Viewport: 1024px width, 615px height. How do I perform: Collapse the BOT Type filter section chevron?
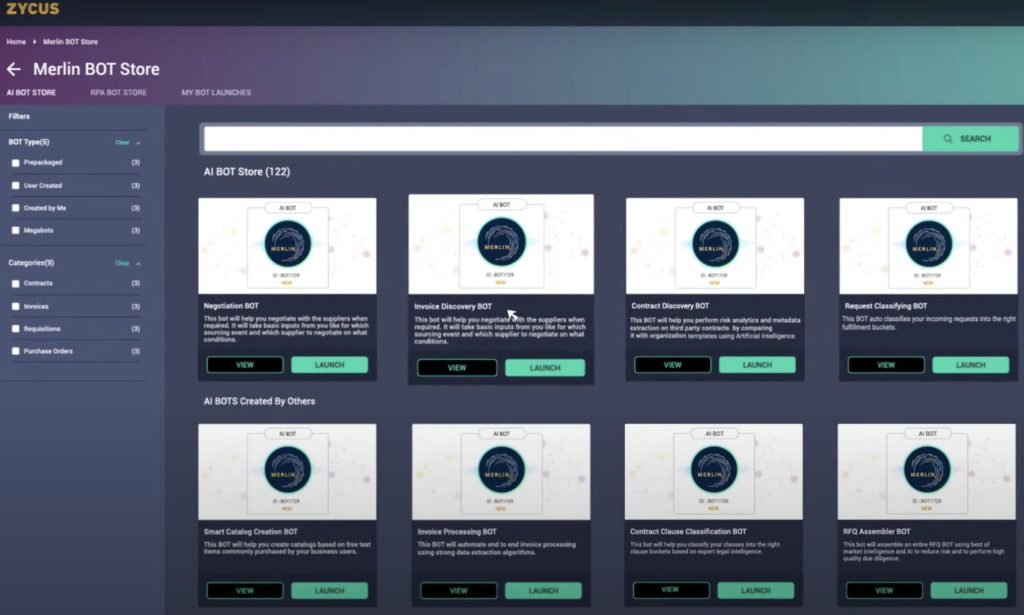click(x=138, y=142)
